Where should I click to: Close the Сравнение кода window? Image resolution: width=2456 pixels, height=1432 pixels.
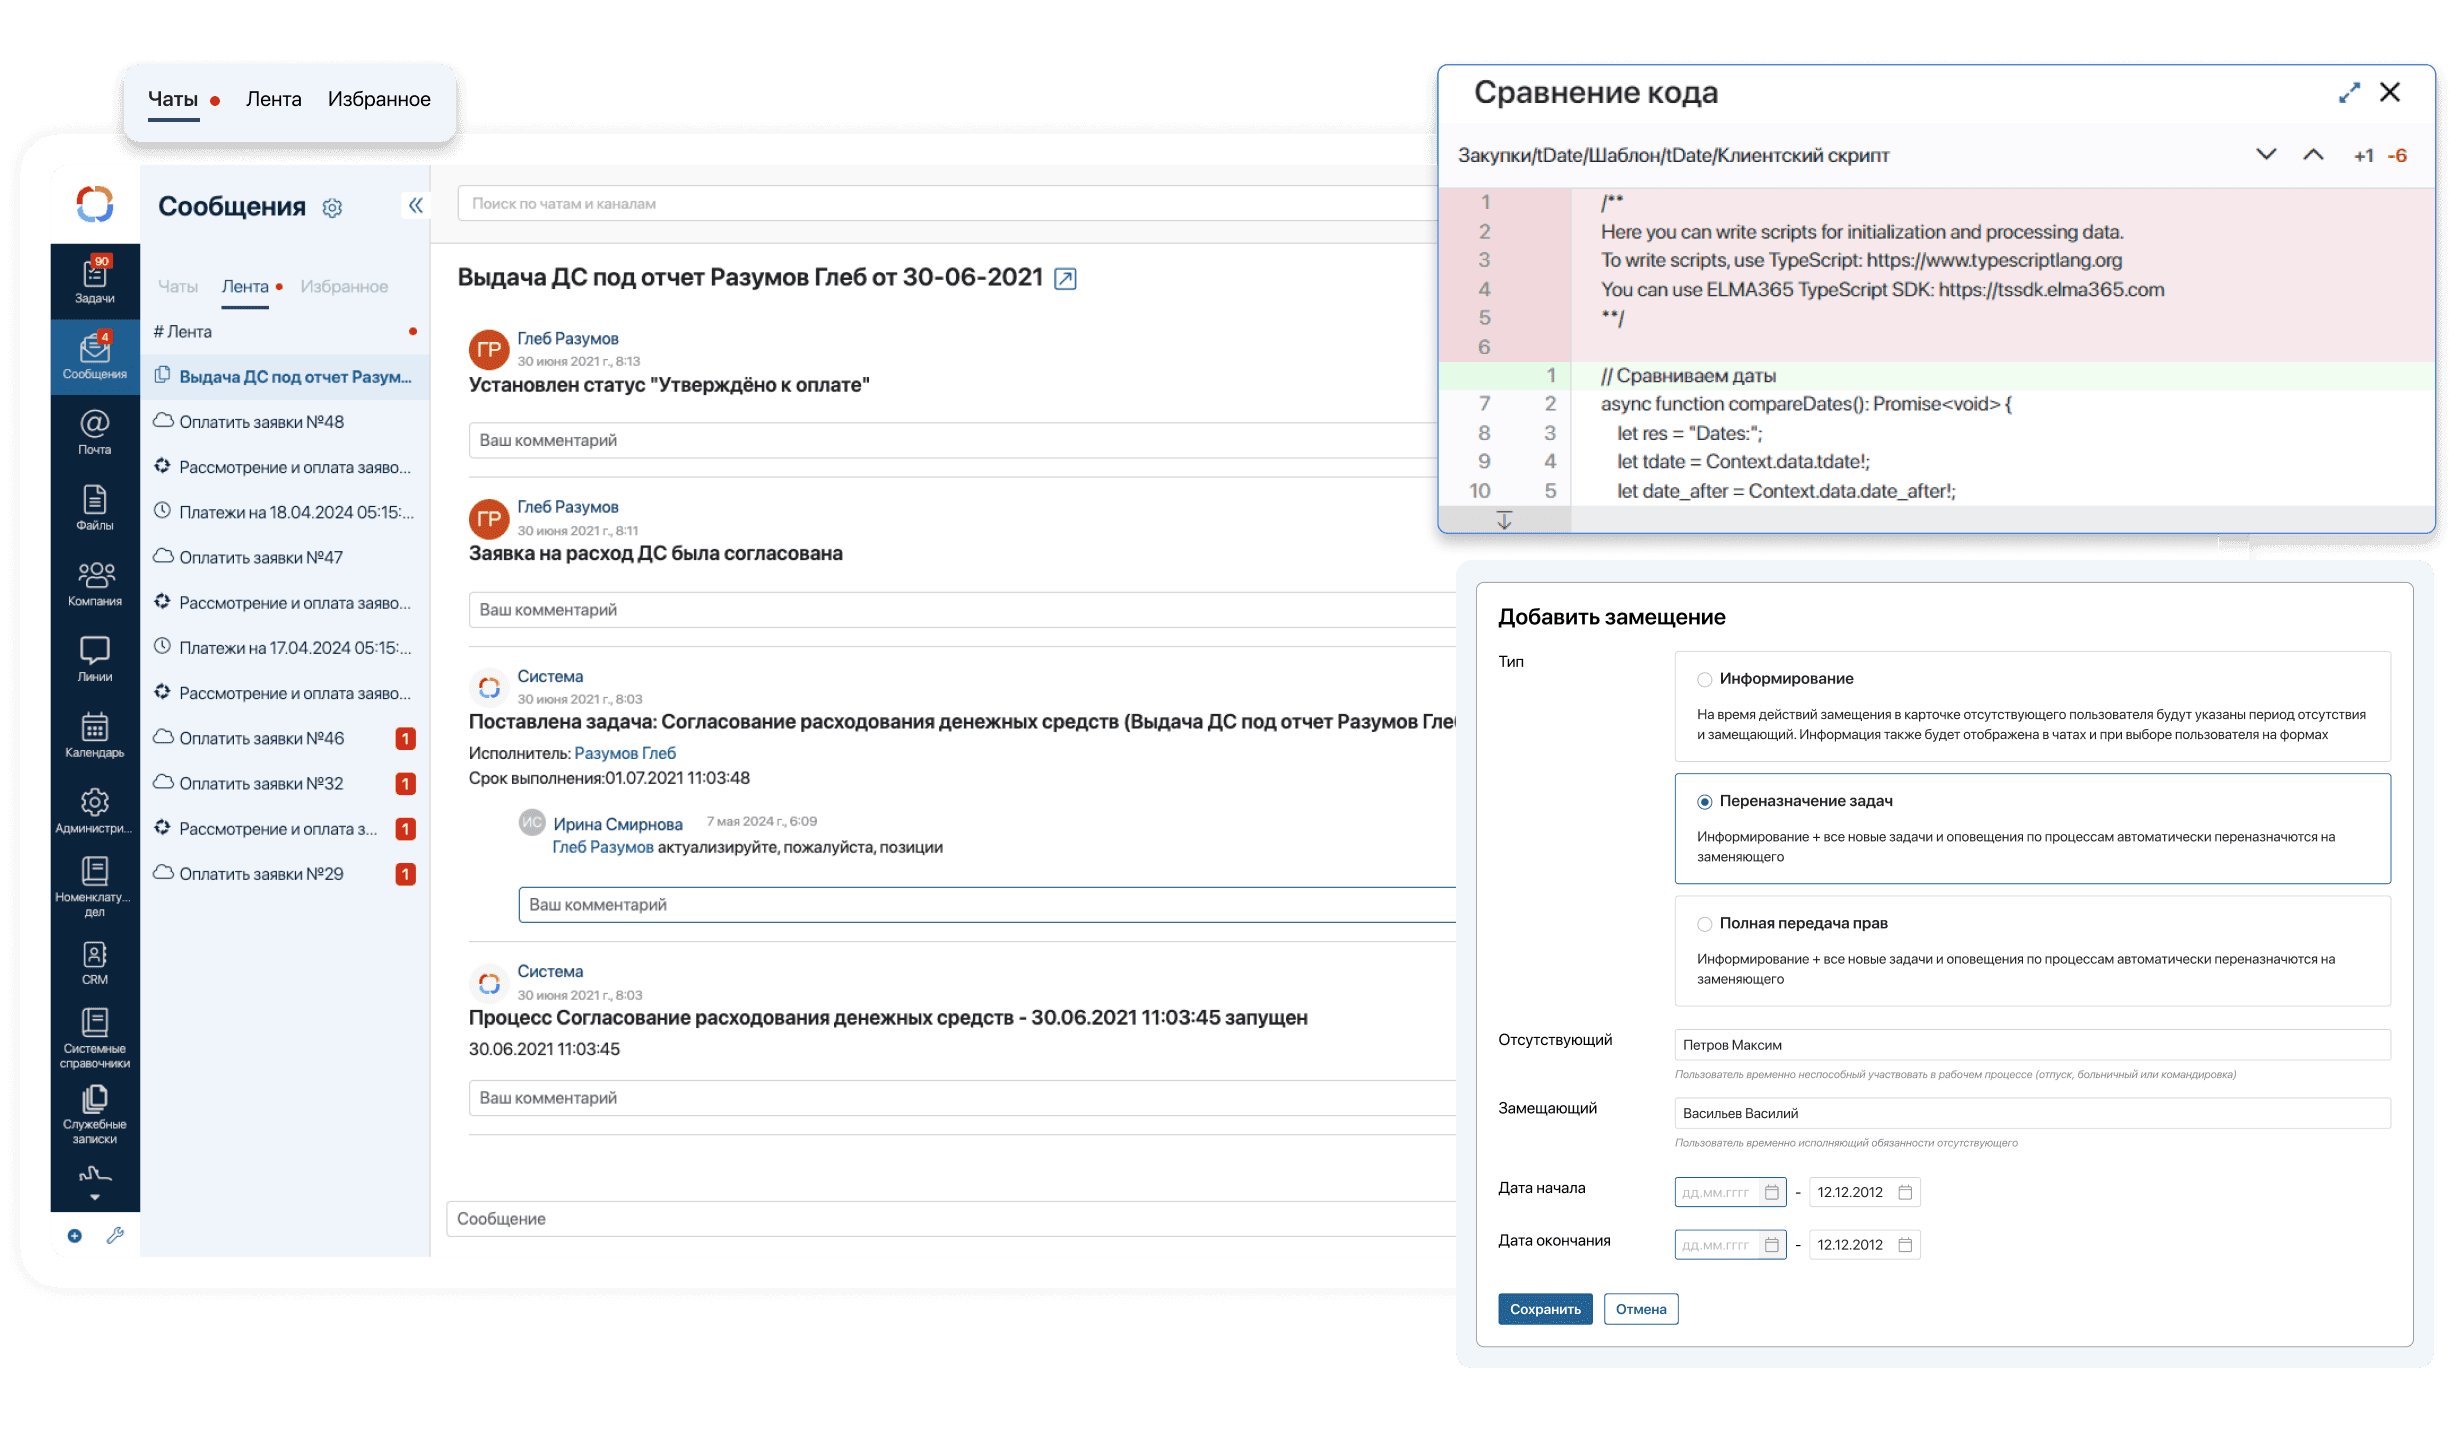[2390, 92]
